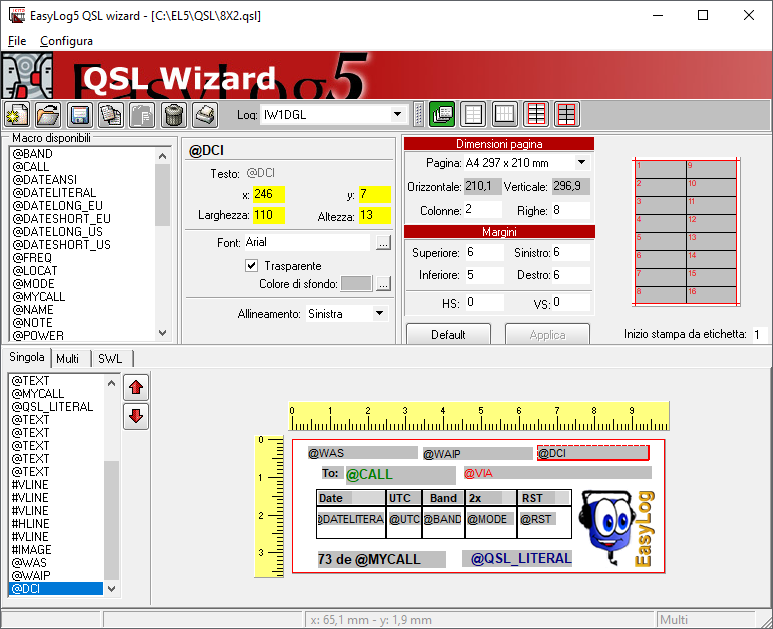This screenshot has width=773, height=629.
Task: Click label 9 in page preview
Action: [x=711, y=170]
